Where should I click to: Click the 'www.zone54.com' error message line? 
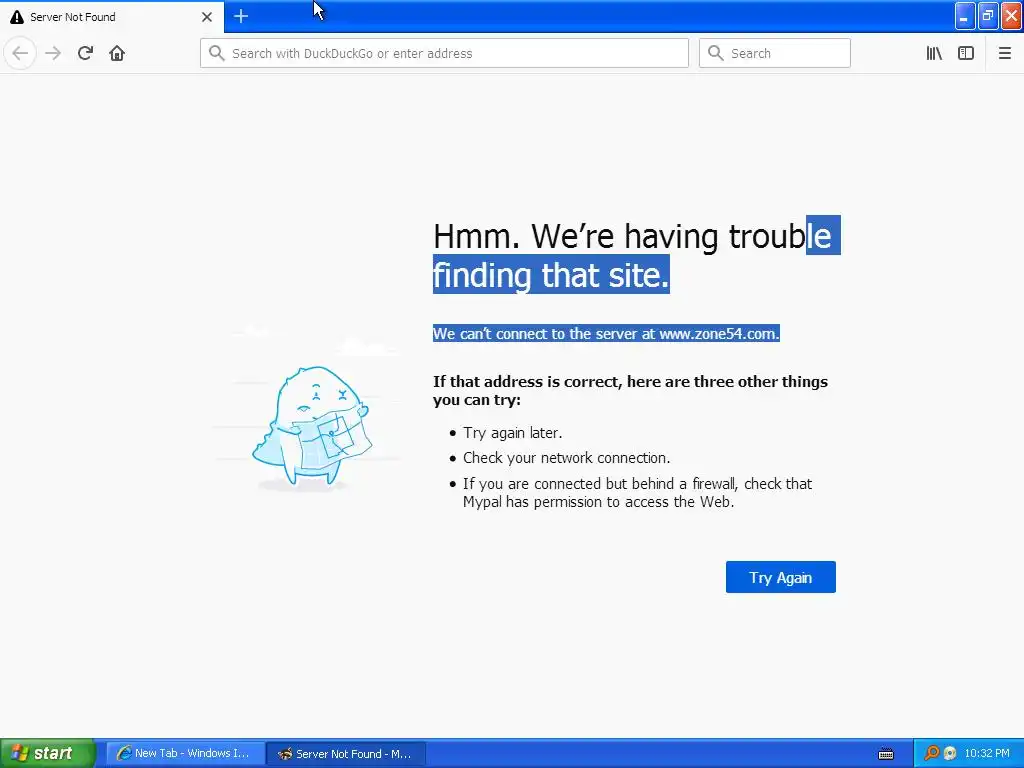click(x=606, y=334)
